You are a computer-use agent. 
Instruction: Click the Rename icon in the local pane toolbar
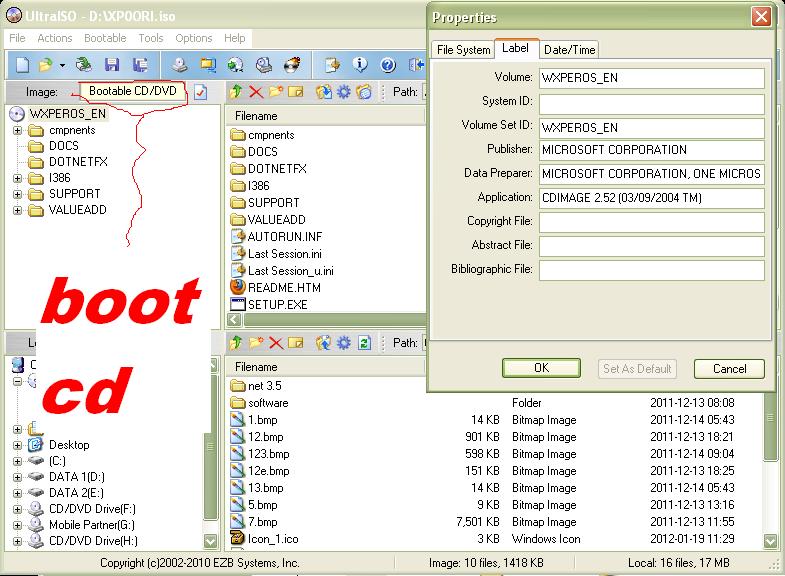tap(296, 343)
